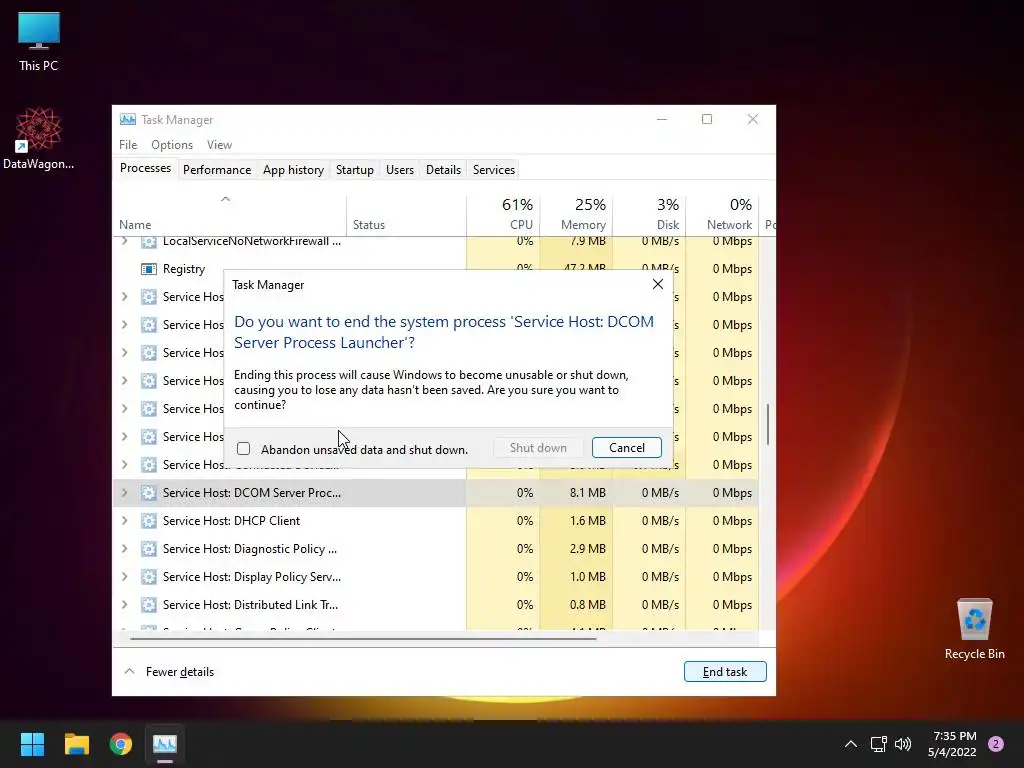Sort by Disk column header
Viewport: 1024px width, 768px height.
pos(650,216)
